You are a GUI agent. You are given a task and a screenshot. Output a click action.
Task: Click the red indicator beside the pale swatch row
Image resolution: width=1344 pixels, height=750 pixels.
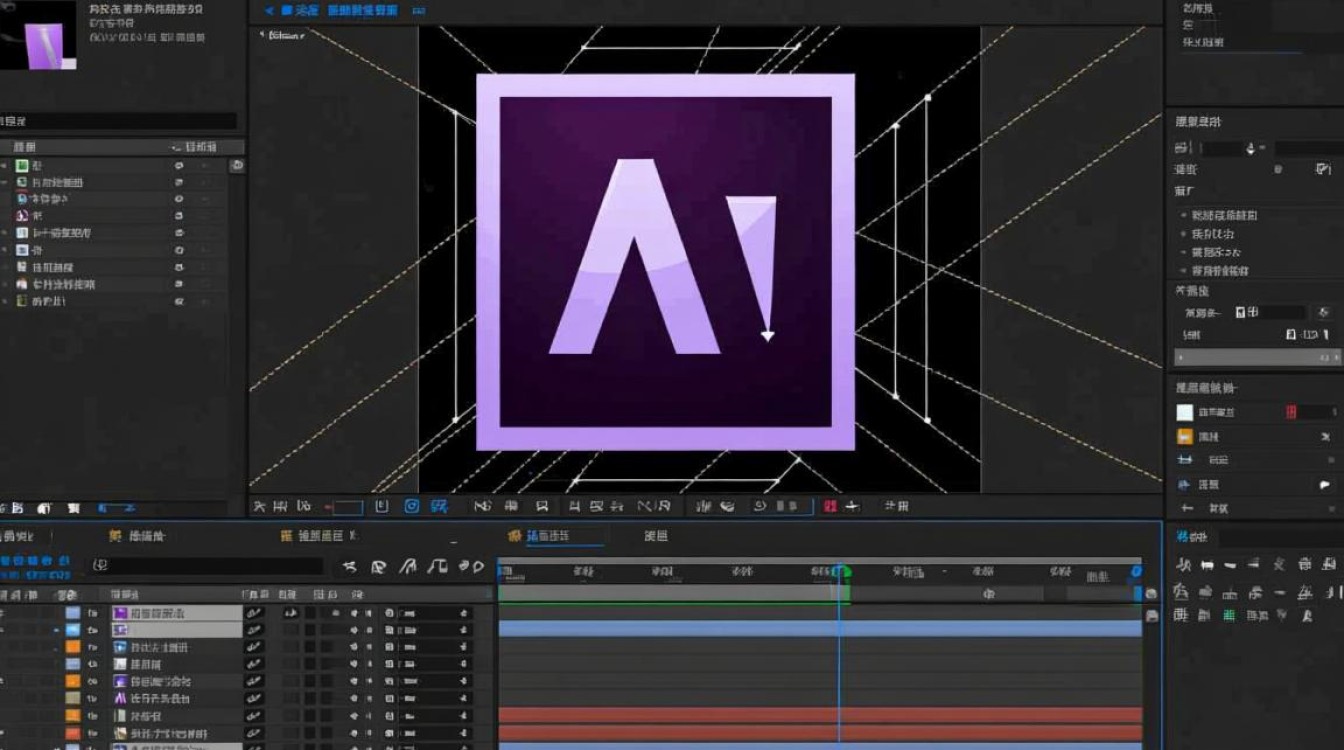(1292, 412)
